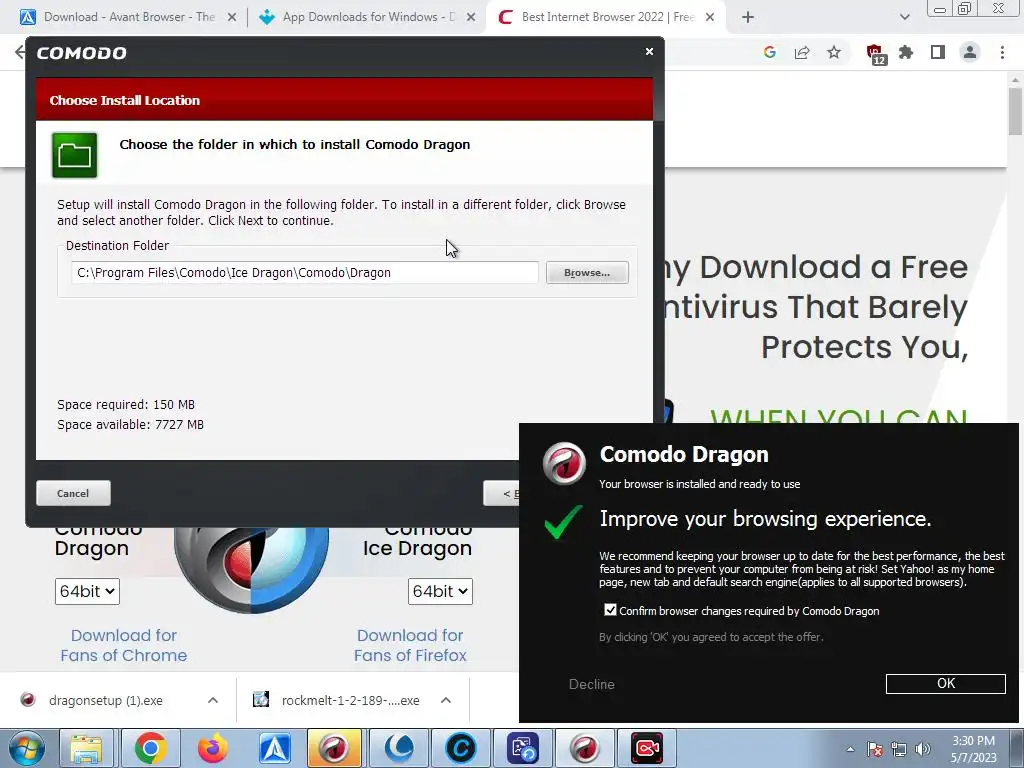Screen dimensions: 1024x768
Task: Open the Windows Start button
Action: point(26,748)
